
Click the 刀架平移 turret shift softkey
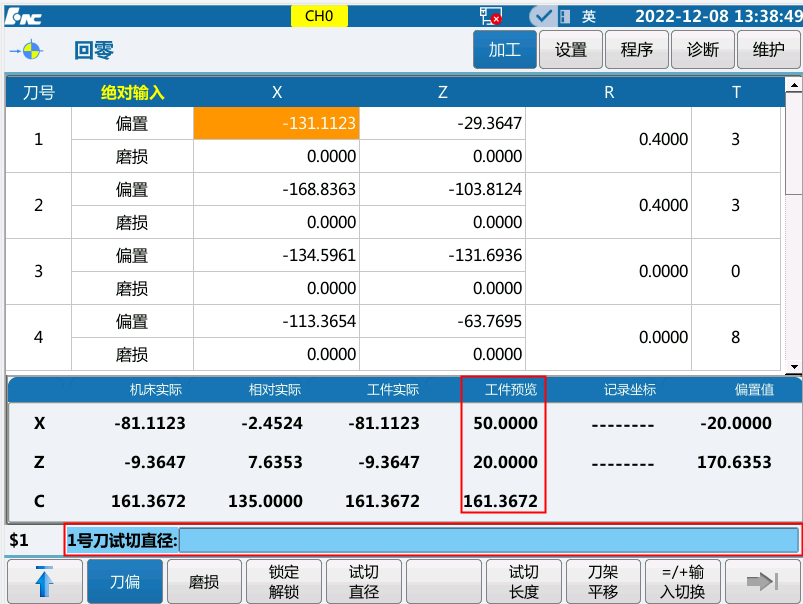603,581
